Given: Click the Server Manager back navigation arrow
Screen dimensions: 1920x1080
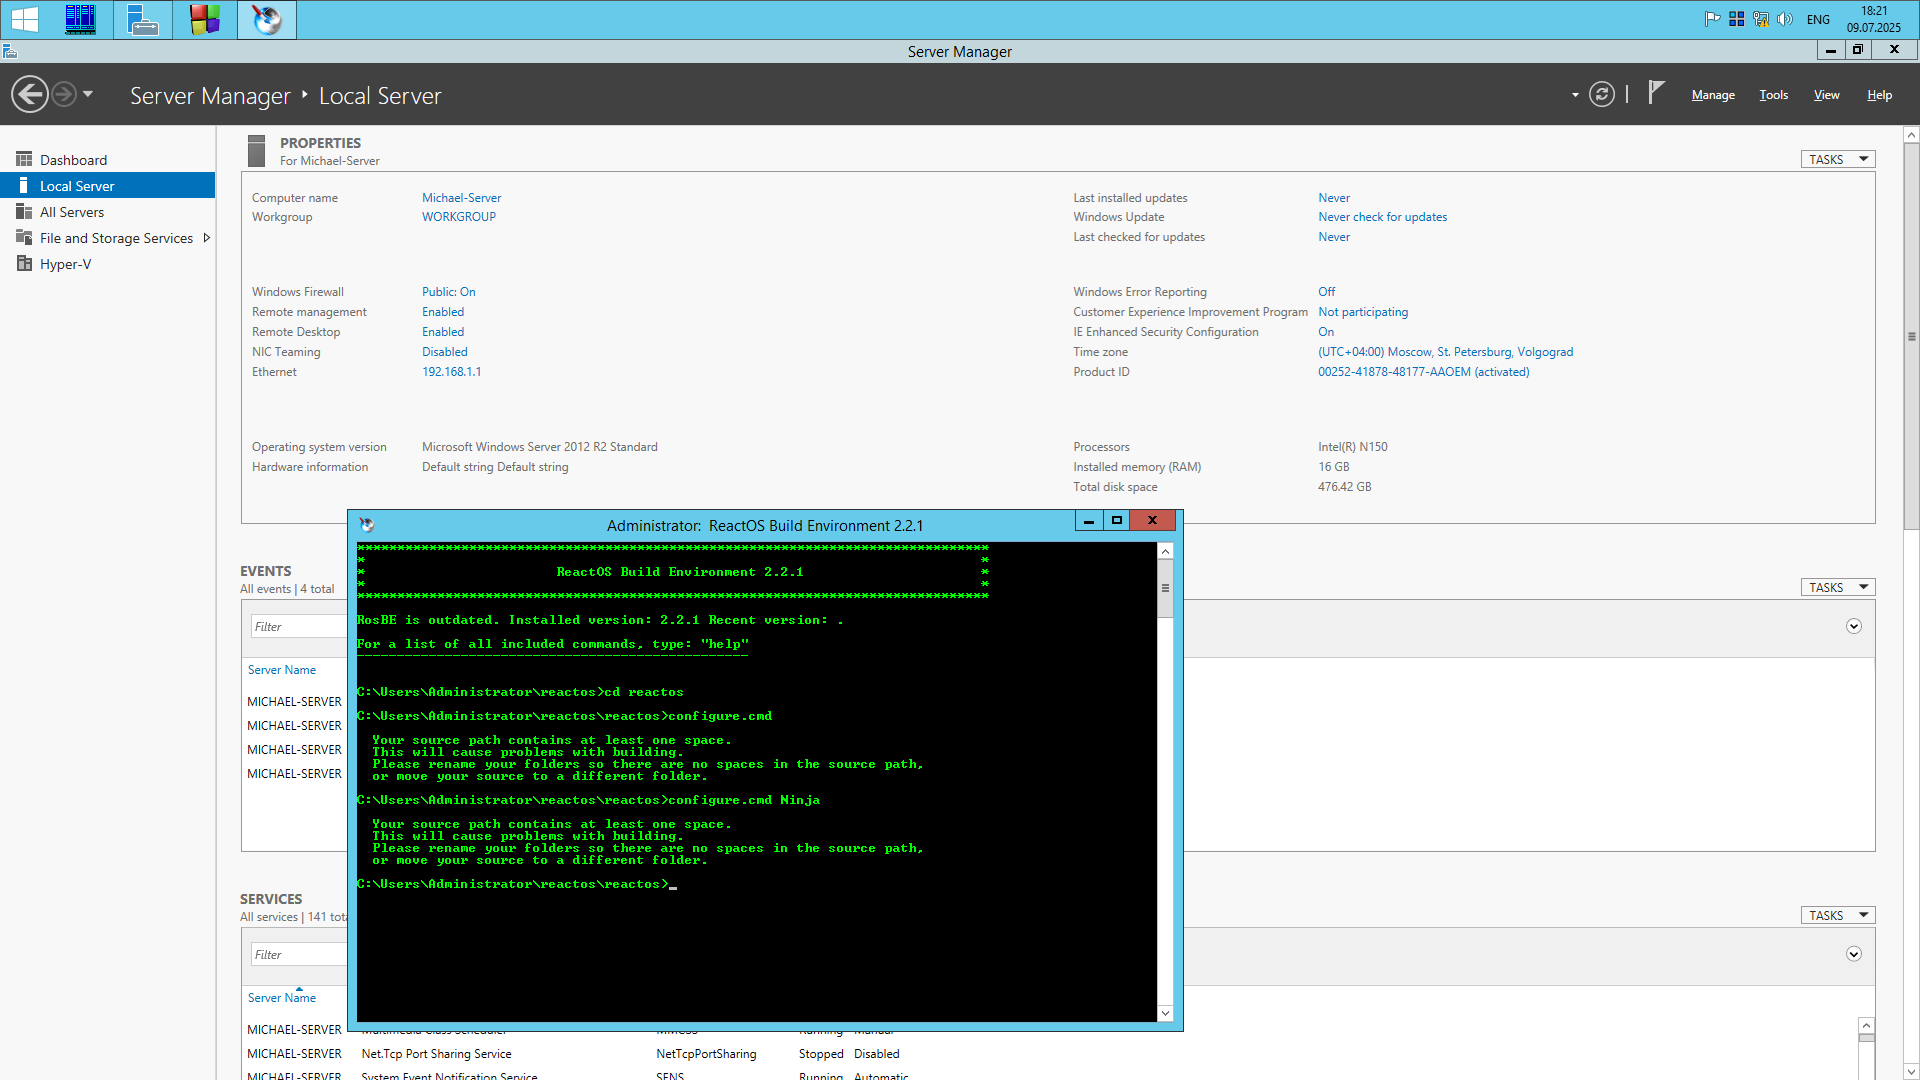Looking at the screenshot, I should click(x=30, y=95).
